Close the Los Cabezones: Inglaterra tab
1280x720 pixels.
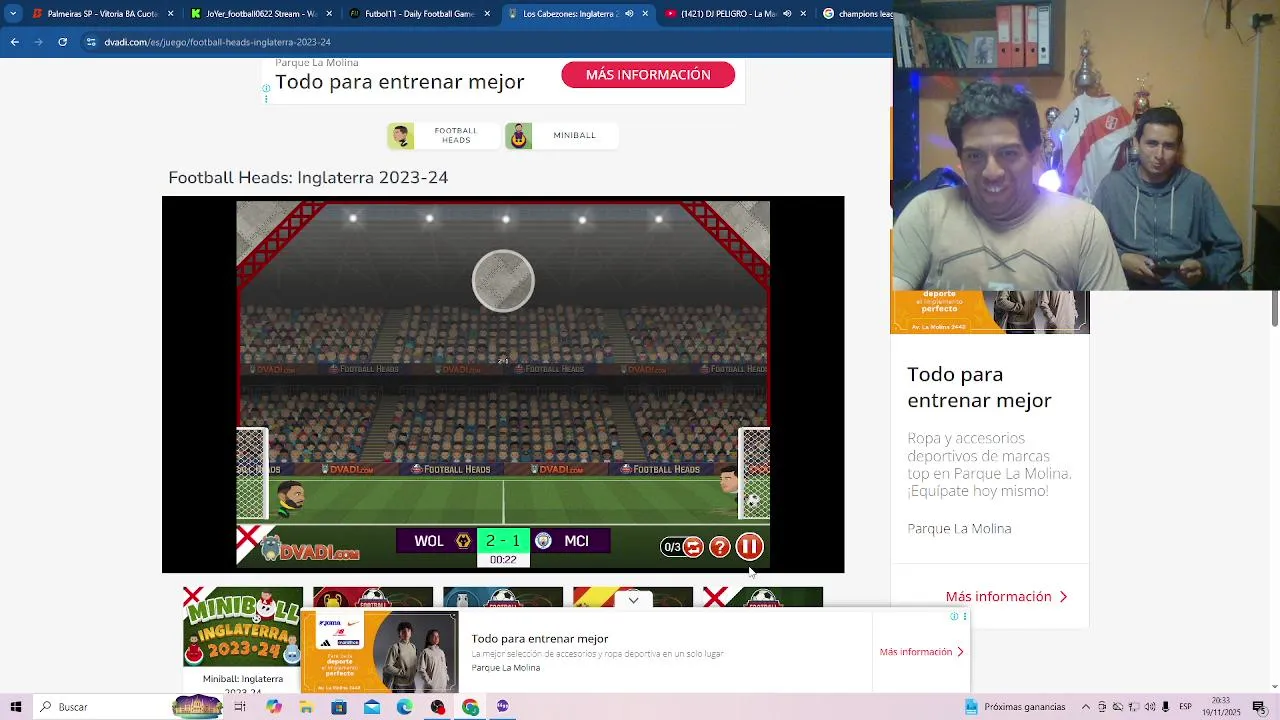point(645,14)
